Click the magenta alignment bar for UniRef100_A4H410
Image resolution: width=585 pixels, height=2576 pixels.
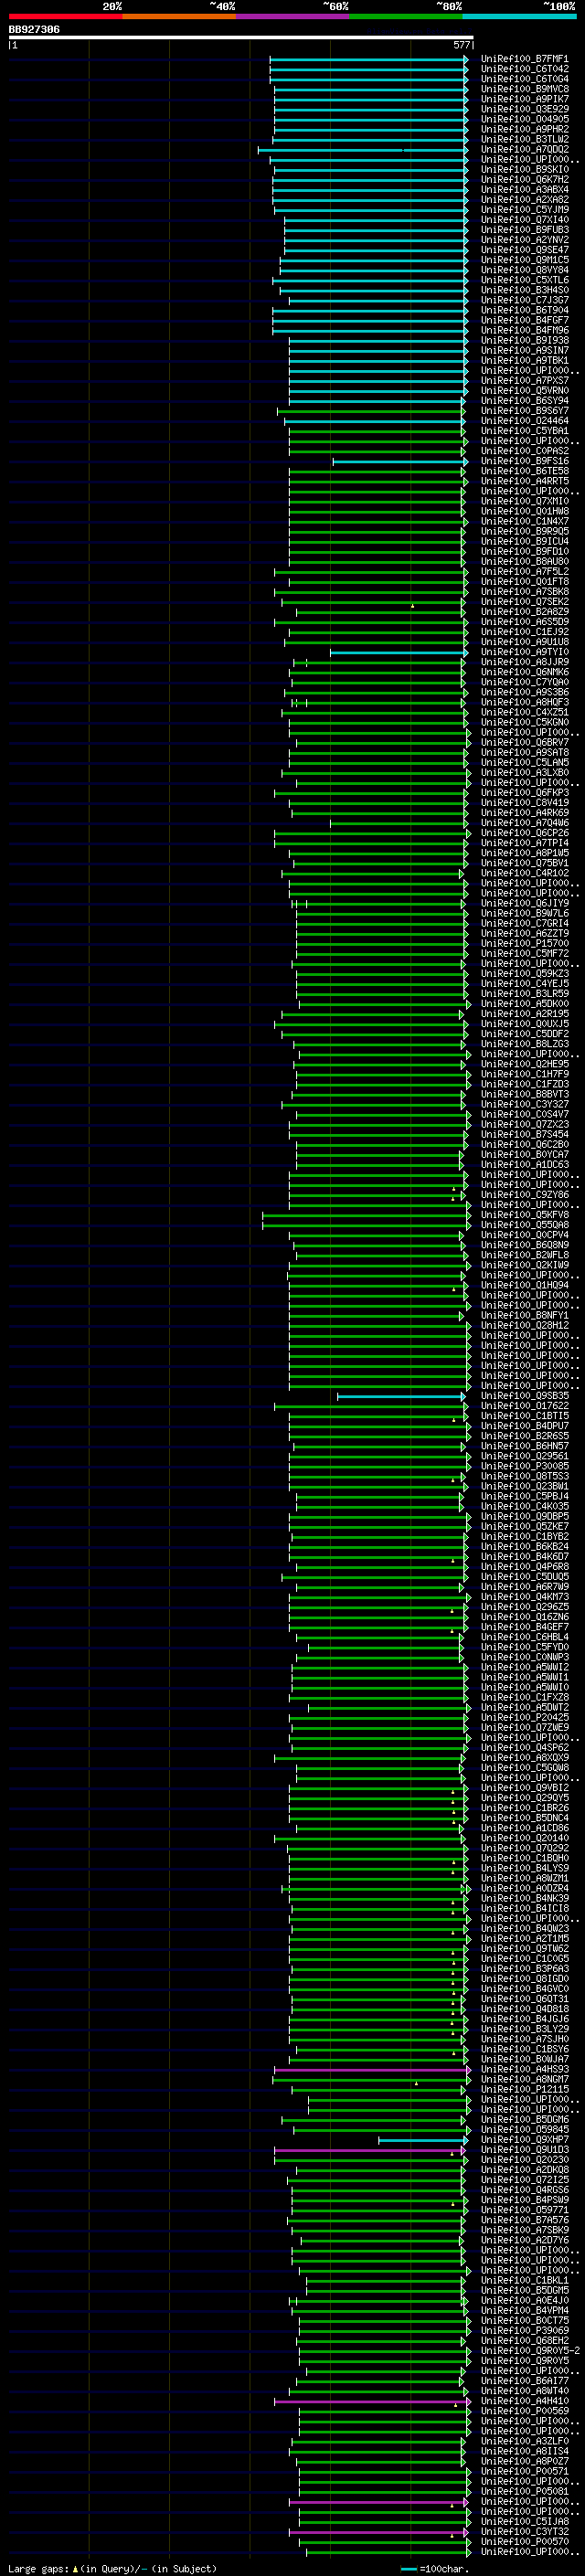coord(372,2401)
